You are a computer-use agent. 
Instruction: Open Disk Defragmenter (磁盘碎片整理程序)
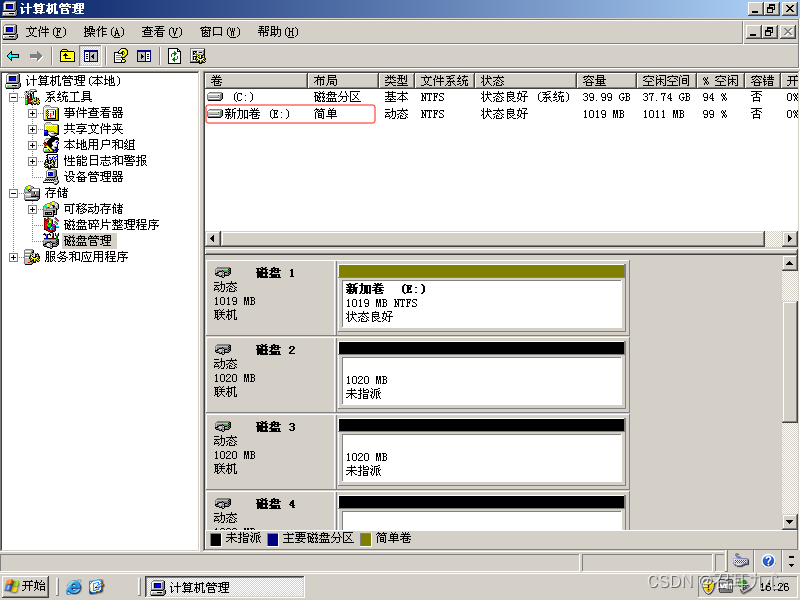[x=111, y=224]
